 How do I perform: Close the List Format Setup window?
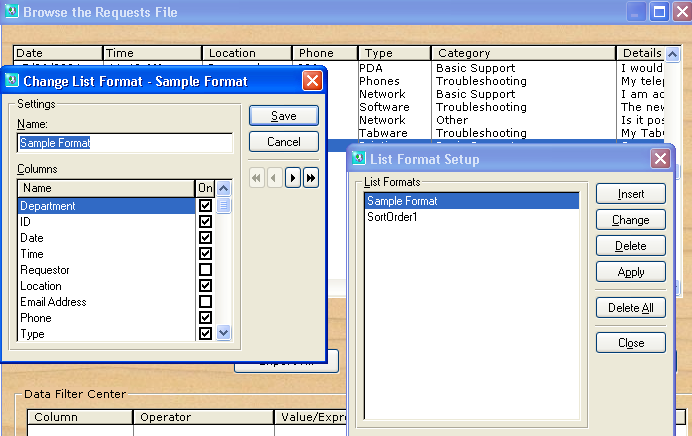(x=660, y=158)
